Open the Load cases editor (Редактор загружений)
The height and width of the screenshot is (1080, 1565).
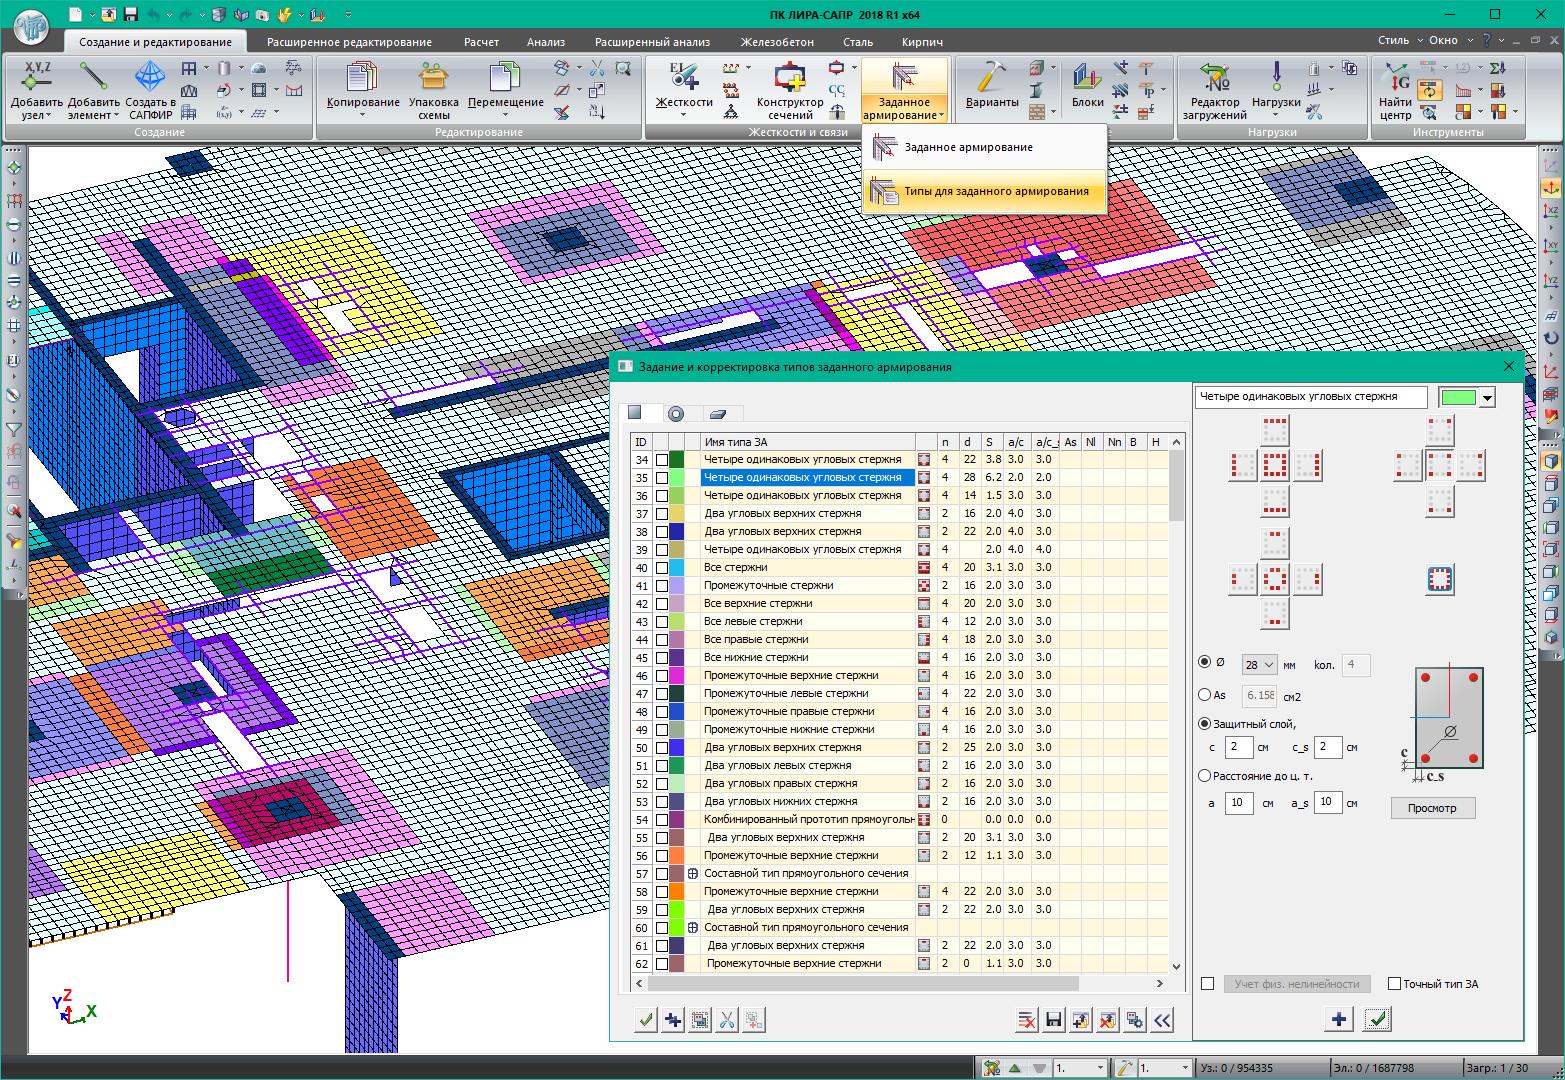[x=1214, y=77]
